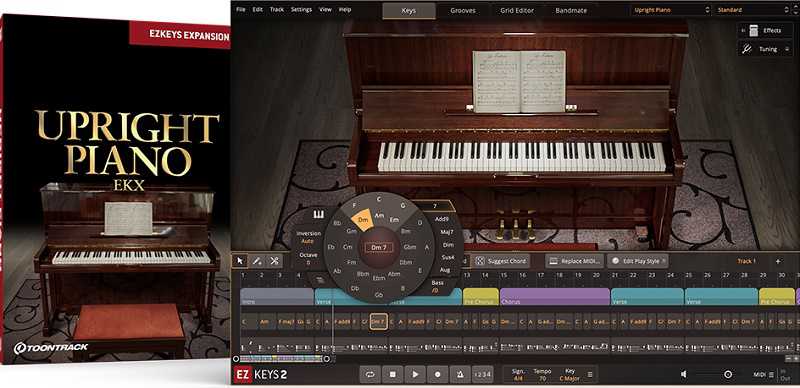Open the View menu

coord(325,10)
